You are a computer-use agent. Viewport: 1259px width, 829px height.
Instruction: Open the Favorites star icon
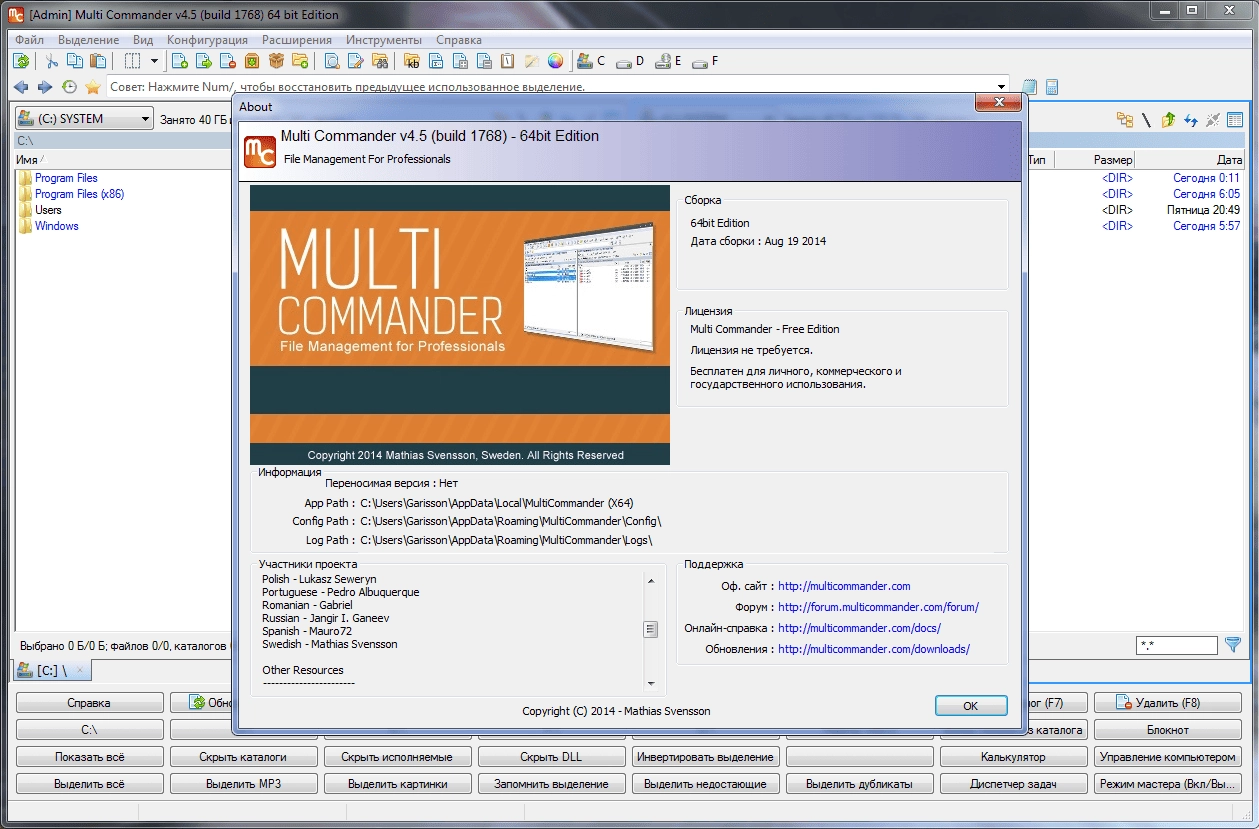click(x=93, y=87)
